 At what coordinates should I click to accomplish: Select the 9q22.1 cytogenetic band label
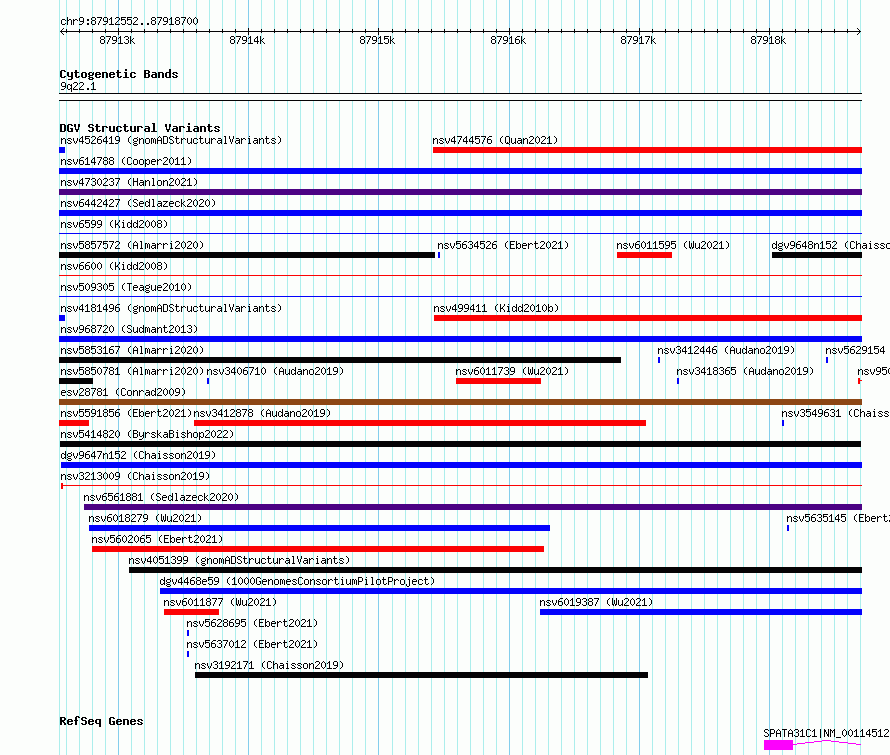(x=78, y=86)
